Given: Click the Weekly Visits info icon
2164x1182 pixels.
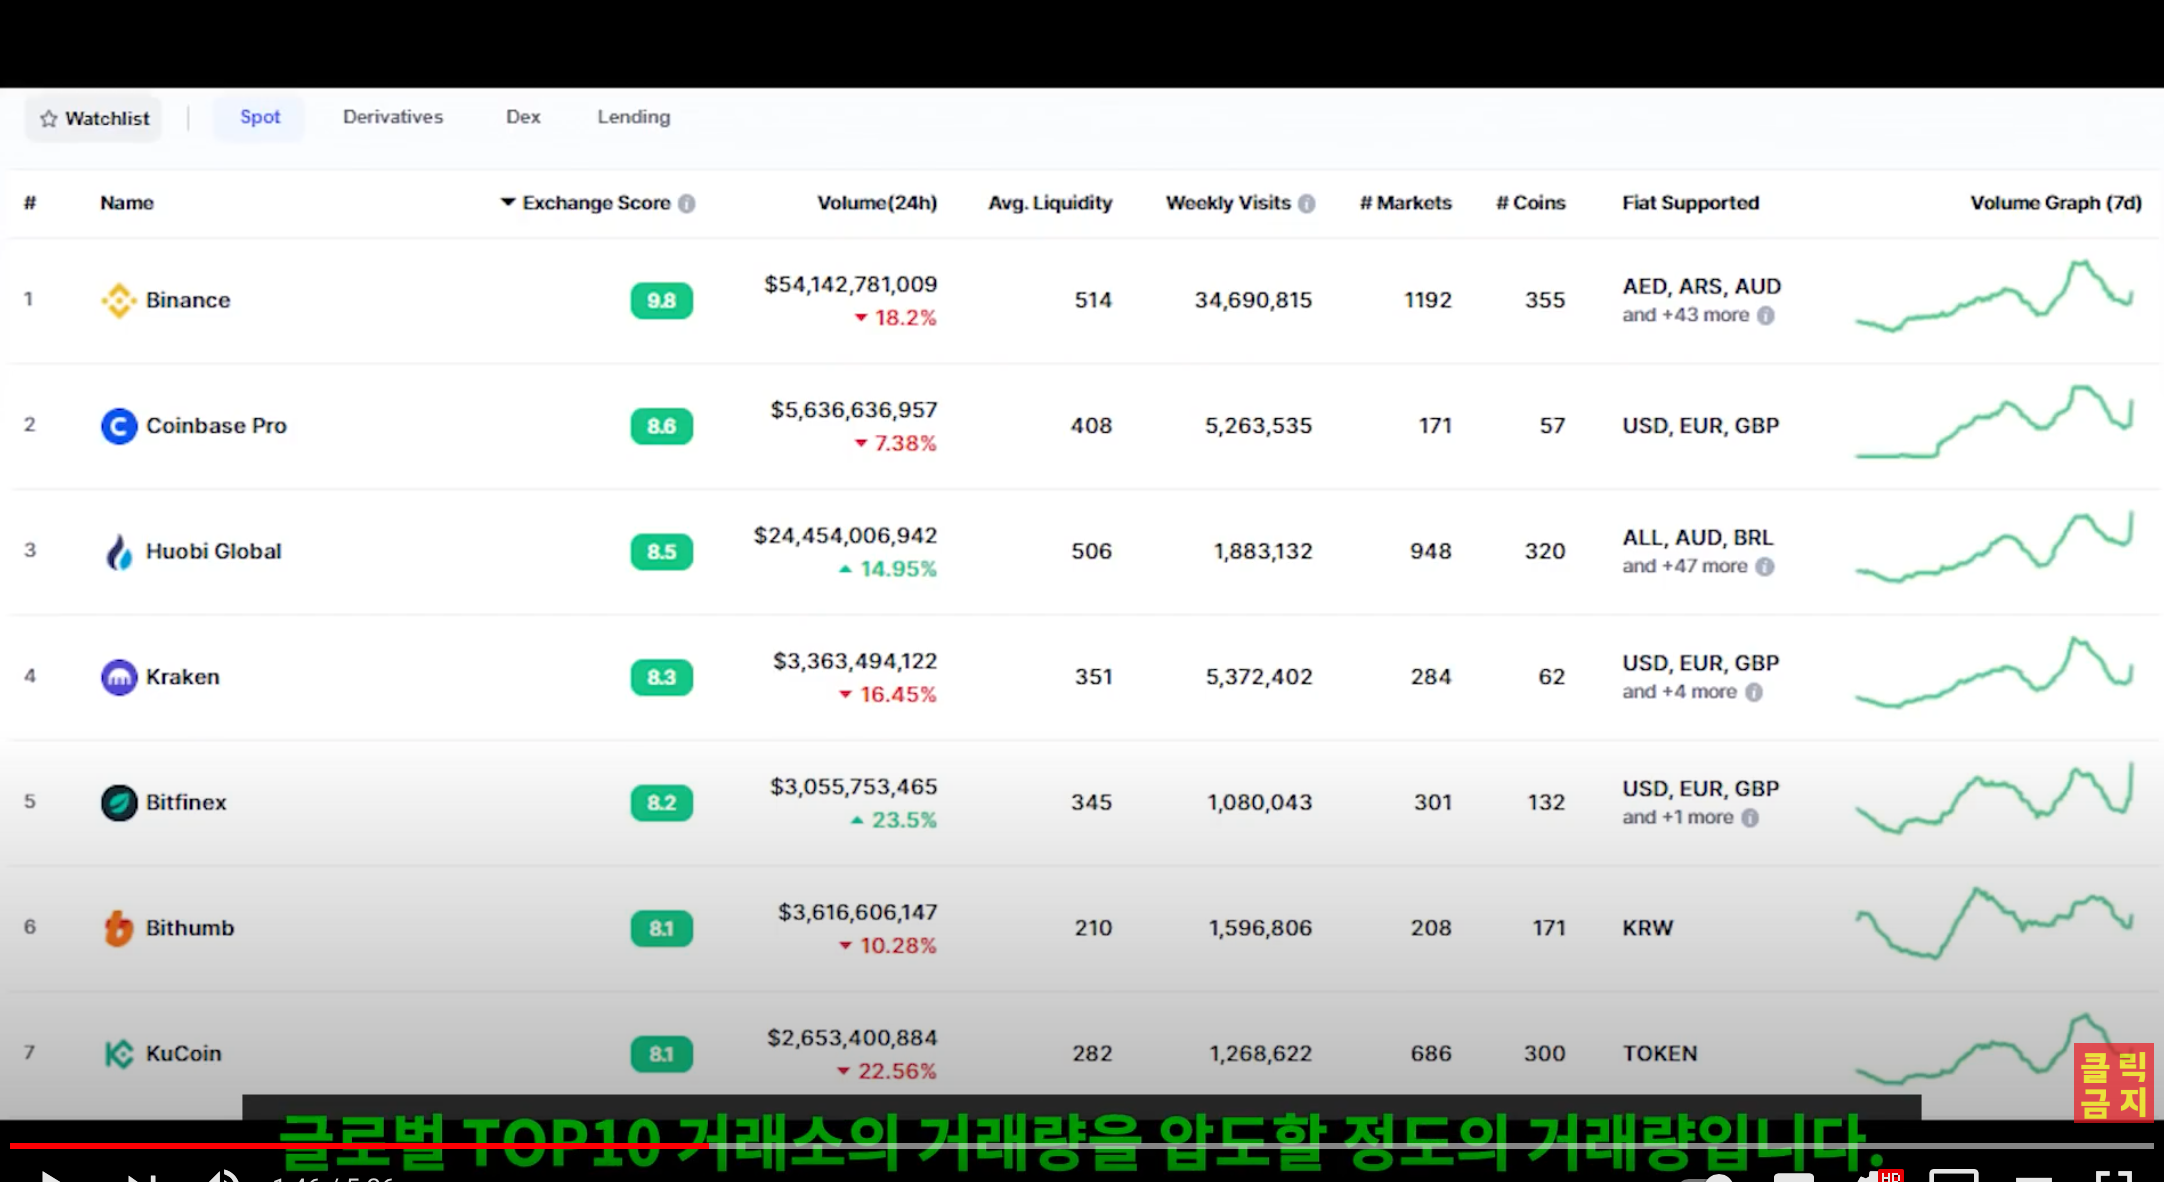Looking at the screenshot, I should (1307, 204).
